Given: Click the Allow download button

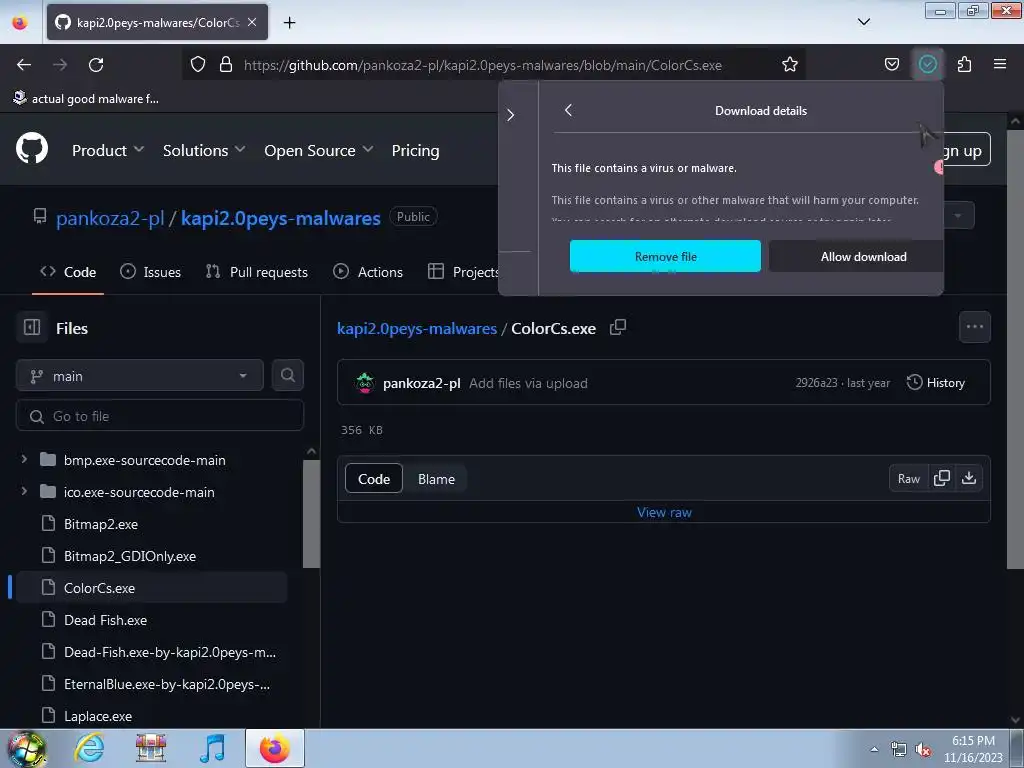Looking at the screenshot, I should (x=856, y=256).
